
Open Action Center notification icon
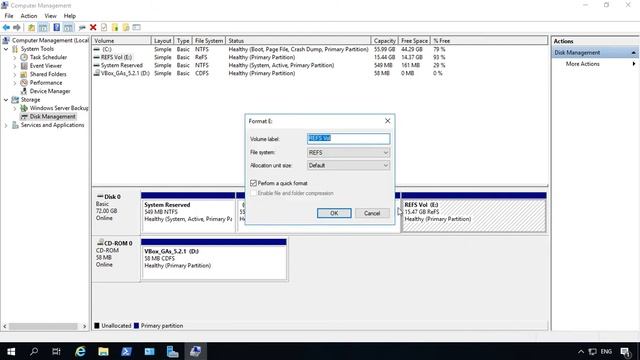[x=625, y=352]
